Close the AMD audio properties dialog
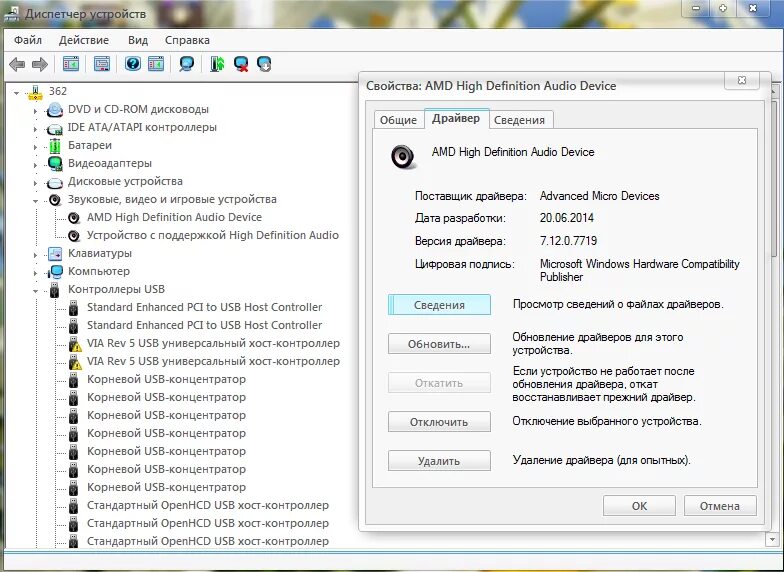This screenshot has height=572, width=784. click(742, 80)
